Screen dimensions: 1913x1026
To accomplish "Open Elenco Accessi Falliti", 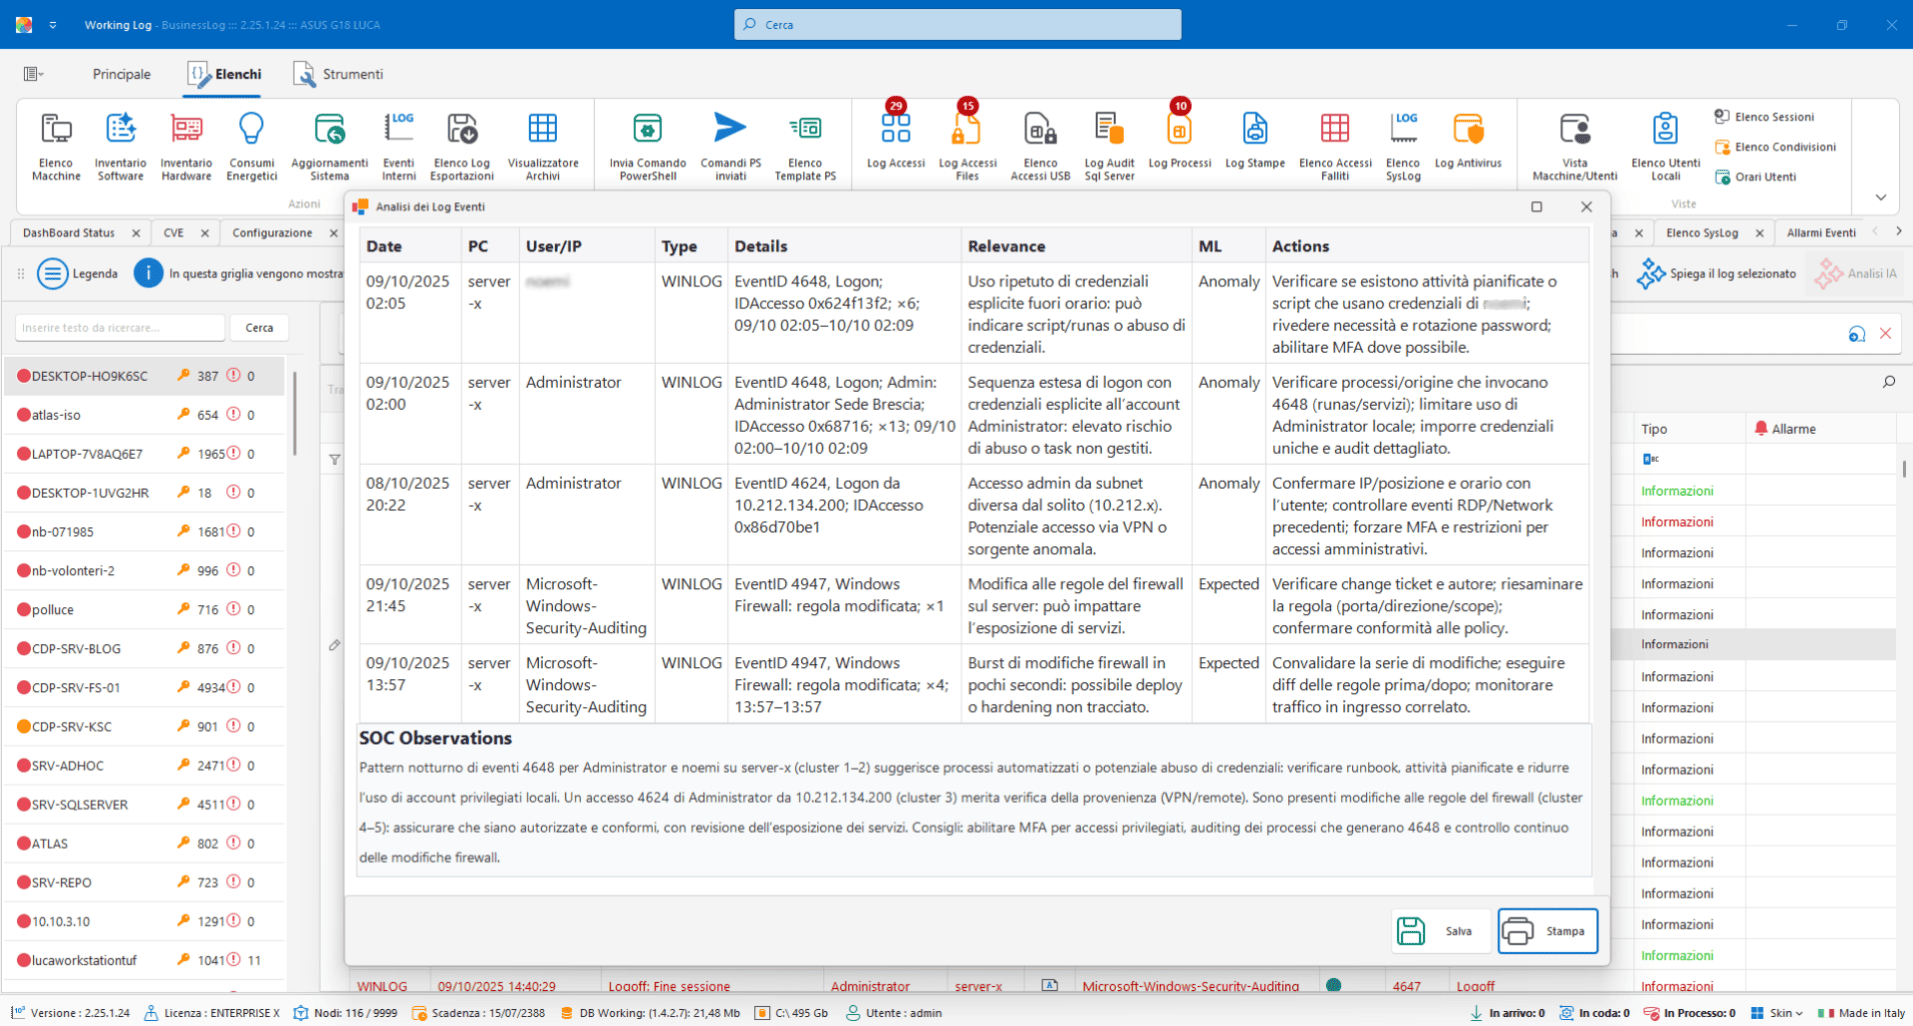I will pyautogui.click(x=1335, y=147).
